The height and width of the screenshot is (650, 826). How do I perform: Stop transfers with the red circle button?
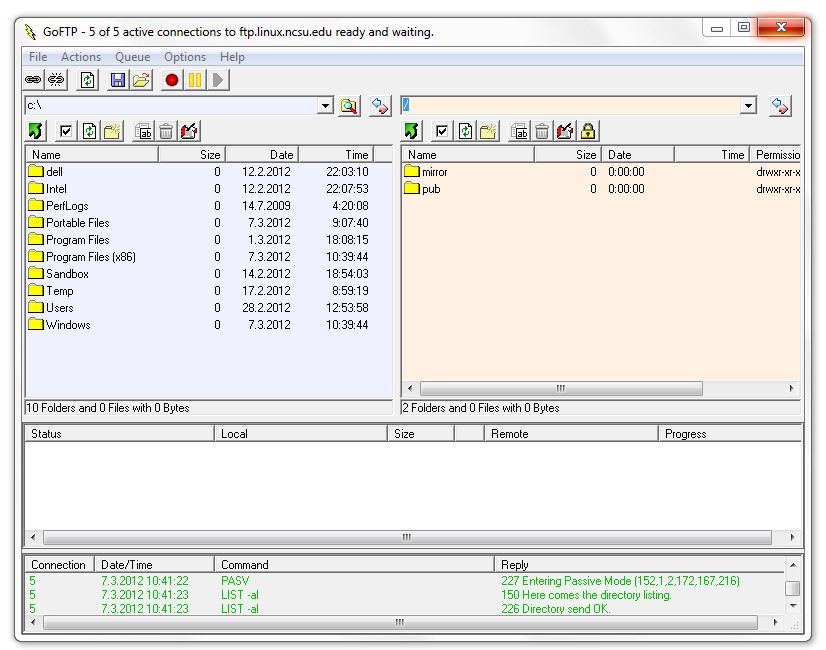pyautogui.click(x=172, y=80)
